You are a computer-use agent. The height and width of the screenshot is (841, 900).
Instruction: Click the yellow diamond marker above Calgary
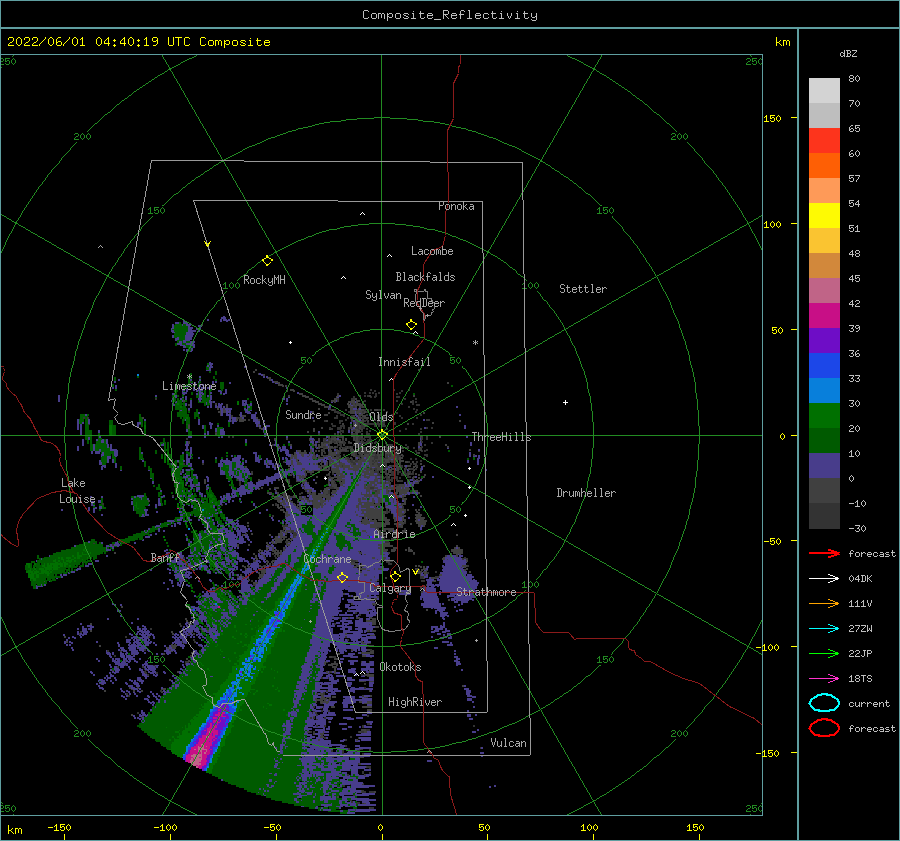[395, 576]
